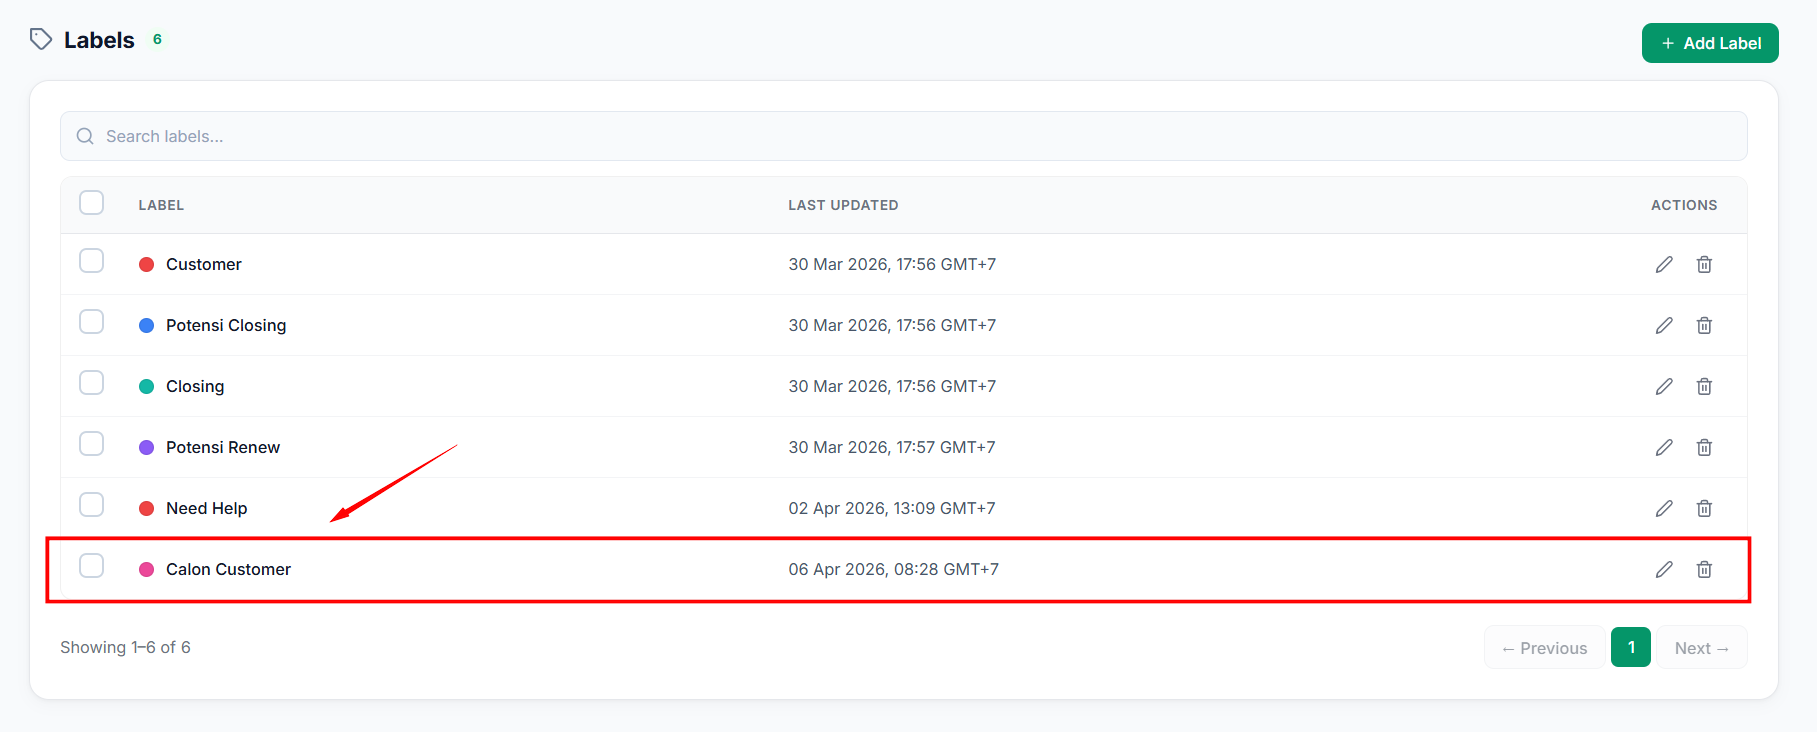Edit the Calon Customer label
1817x732 pixels.
[x=1664, y=569]
